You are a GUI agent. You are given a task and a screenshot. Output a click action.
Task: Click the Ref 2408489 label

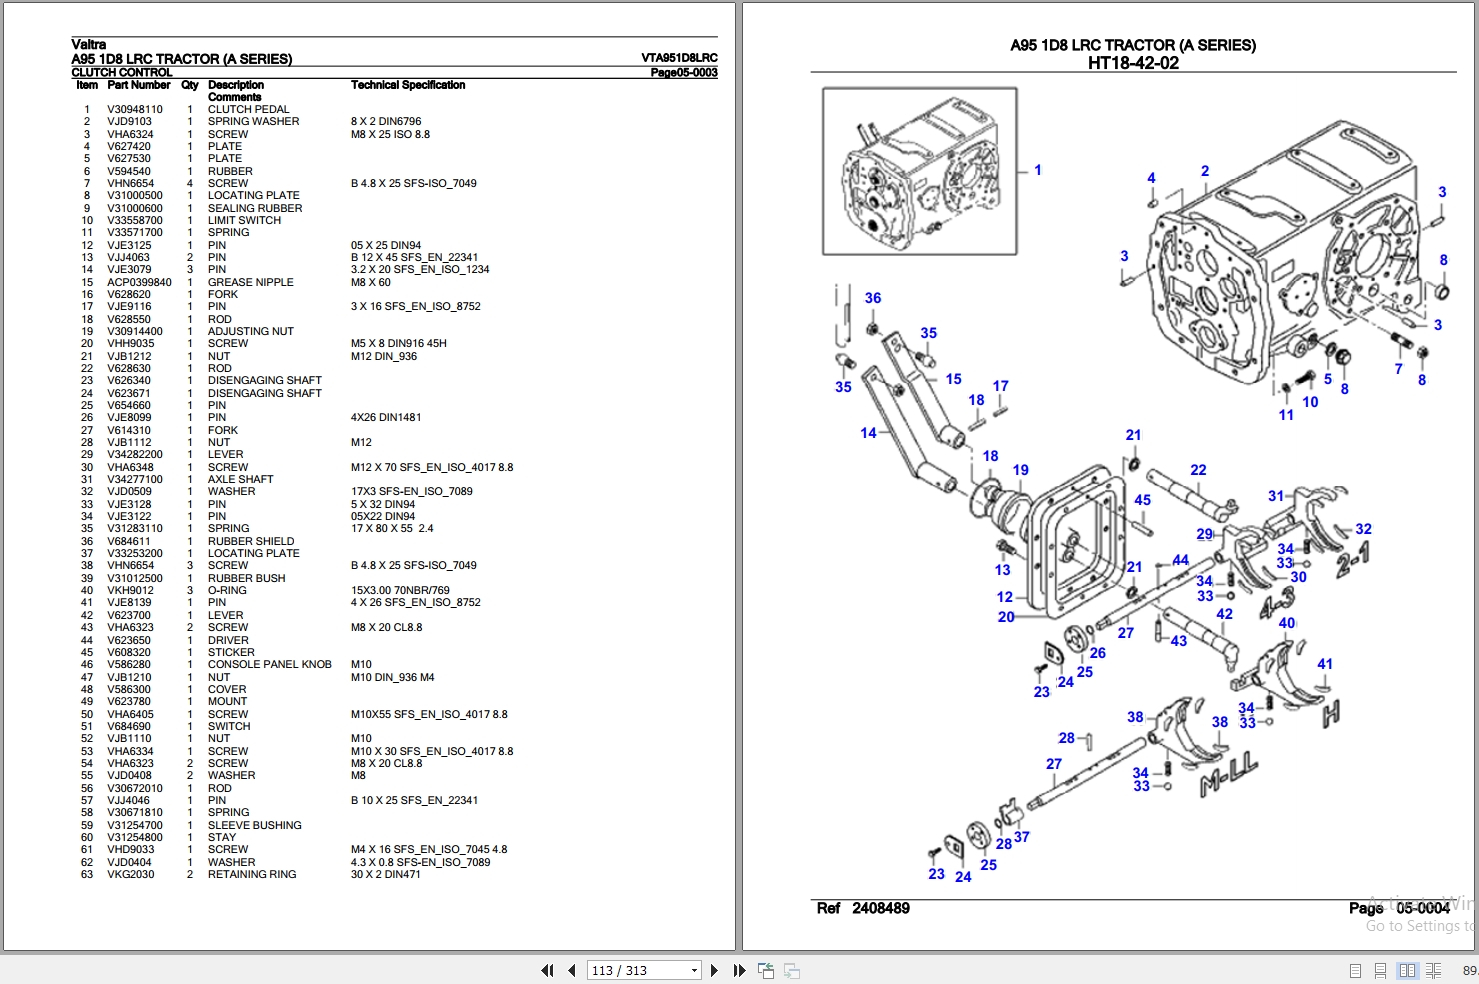(863, 908)
